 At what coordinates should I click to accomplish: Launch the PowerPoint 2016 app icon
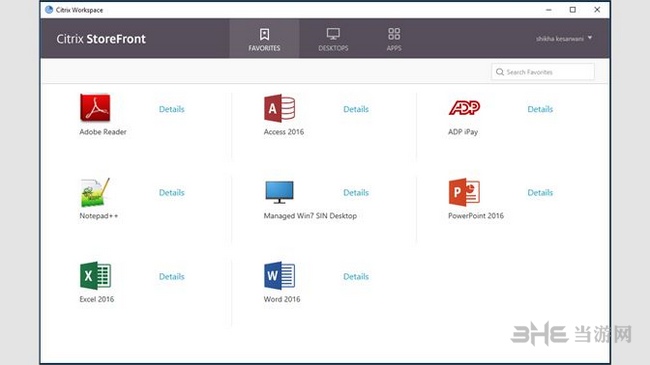[464, 192]
